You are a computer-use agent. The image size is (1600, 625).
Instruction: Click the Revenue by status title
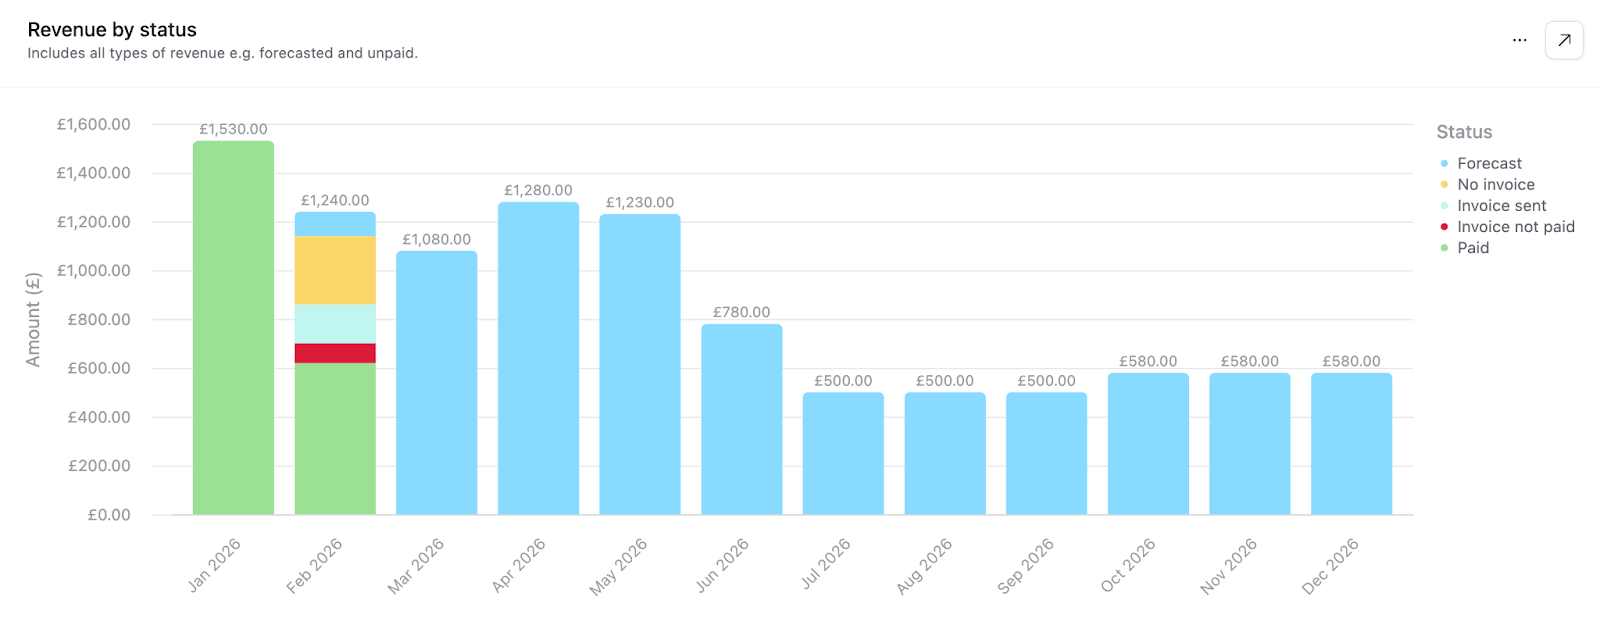point(111,29)
